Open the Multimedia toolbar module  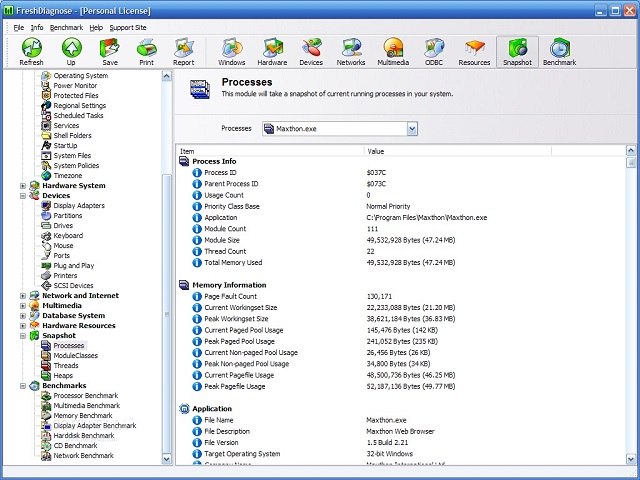[x=394, y=51]
